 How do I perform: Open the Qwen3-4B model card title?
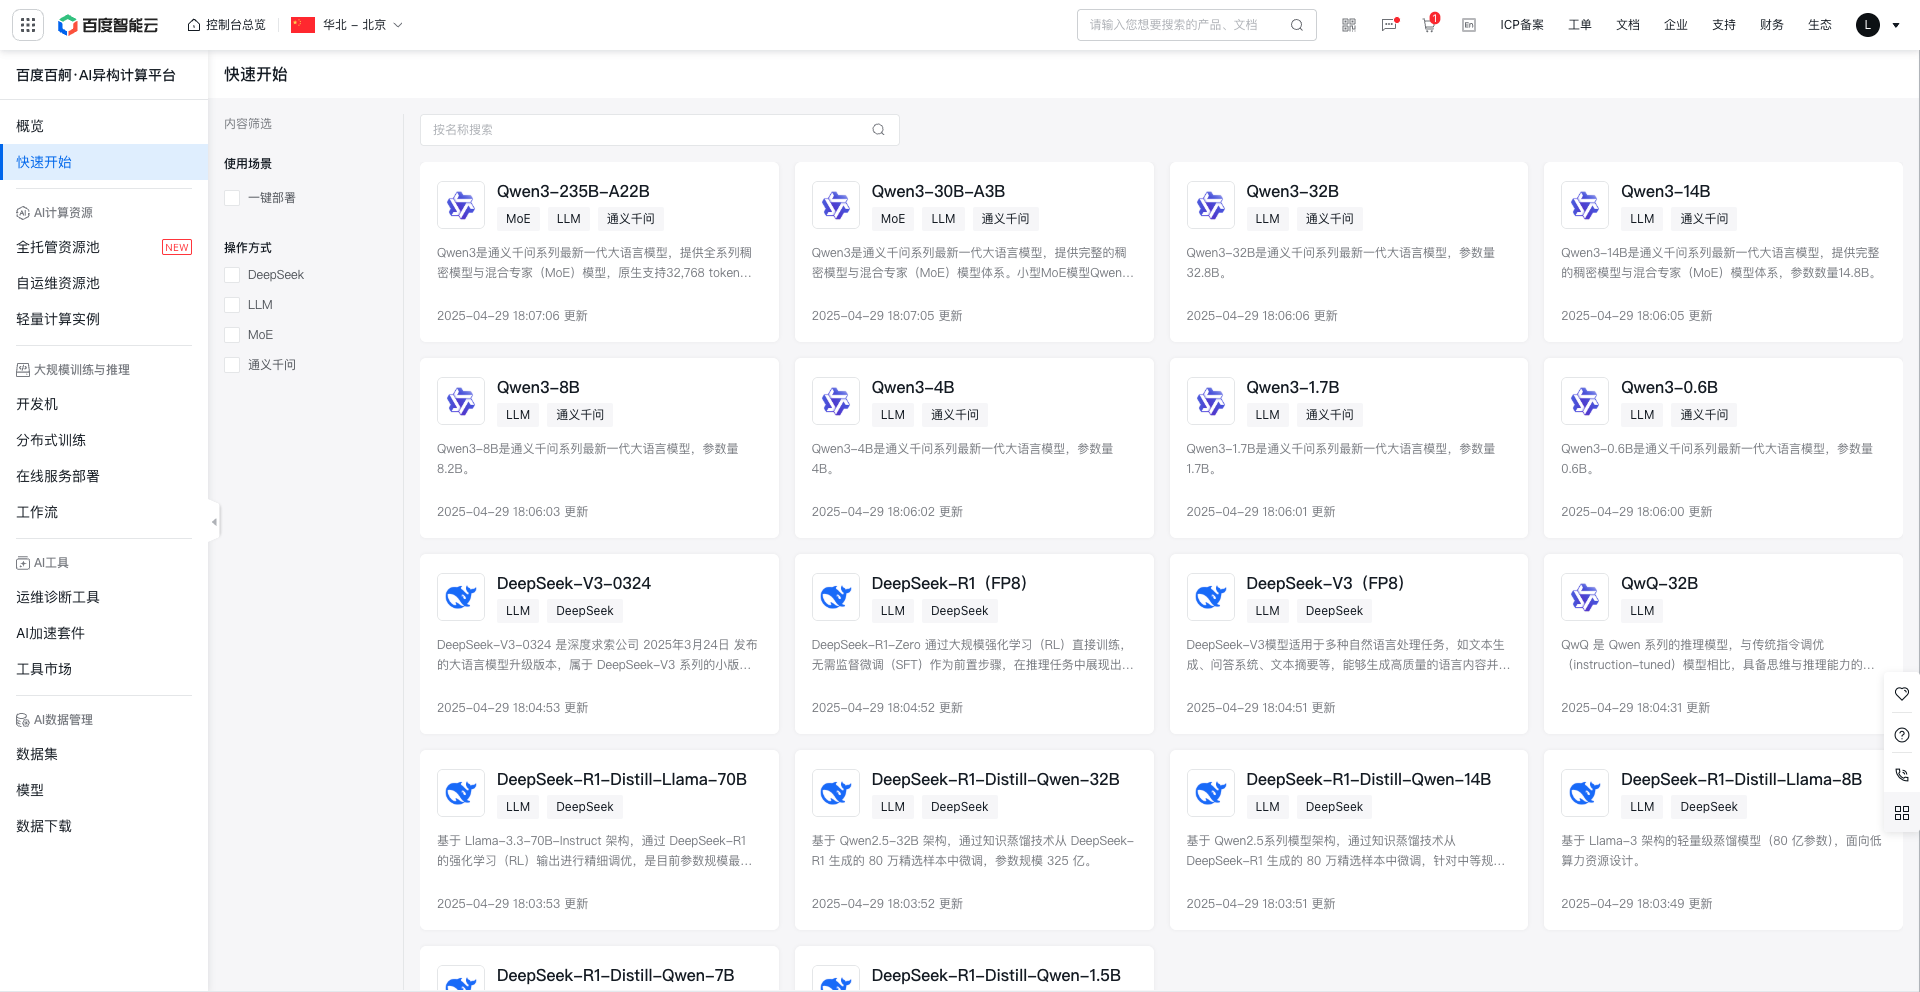pos(913,387)
